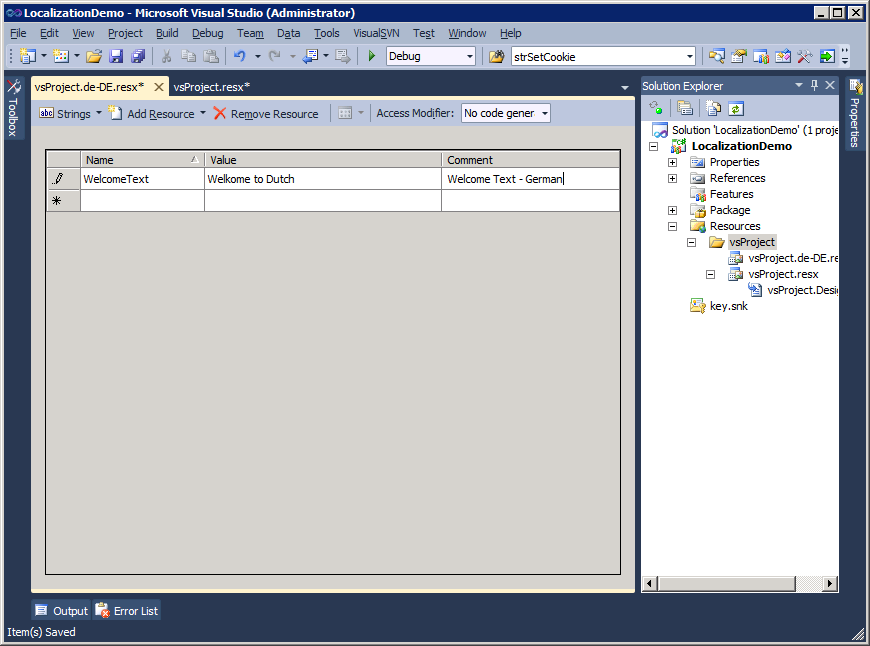
Task: Open the Undo history dropdown arrow
Action: pyautogui.click(x=258, y=56)
